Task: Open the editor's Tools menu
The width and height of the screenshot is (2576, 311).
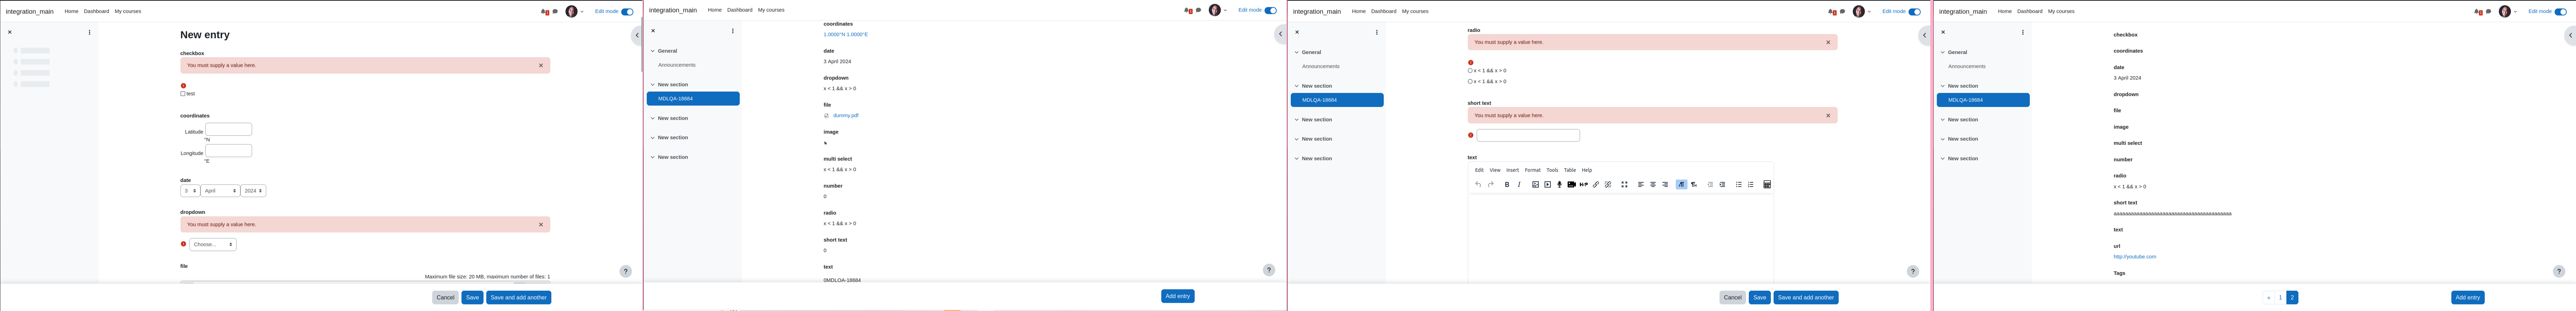Action: (x=1552, y=170)
